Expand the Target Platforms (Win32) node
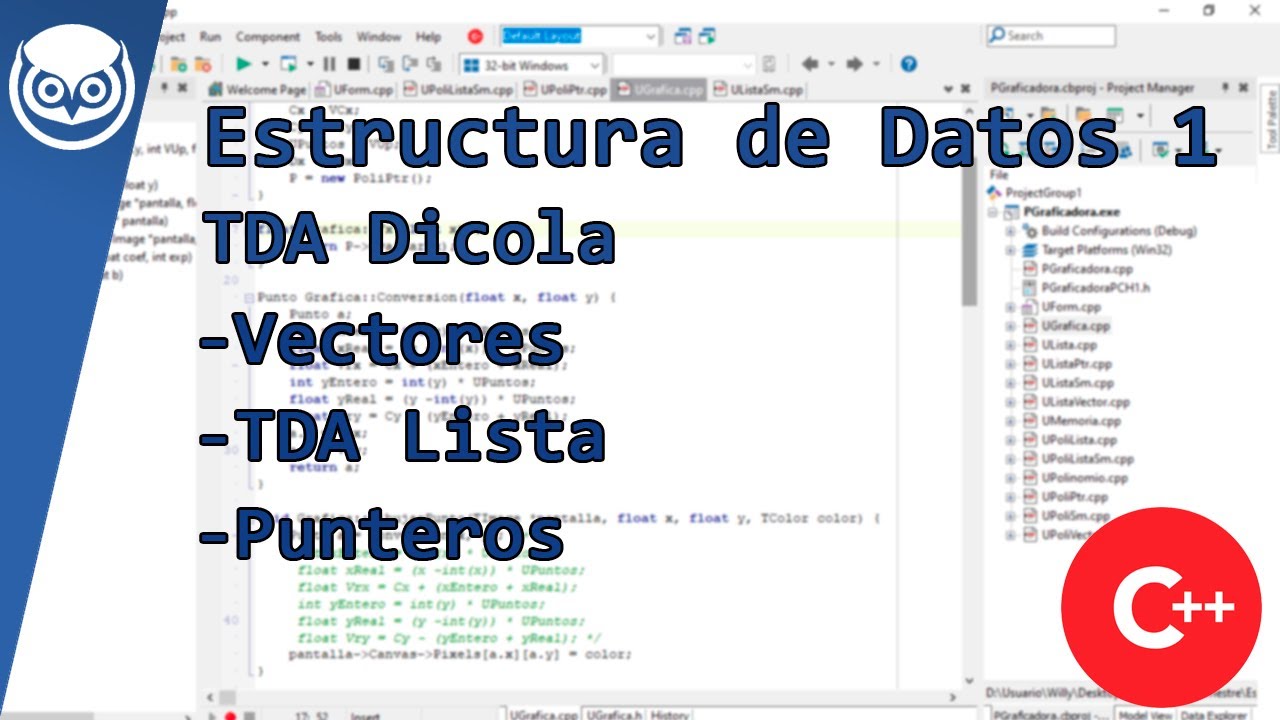The image size is (1280, 720). click(1010, 250)
